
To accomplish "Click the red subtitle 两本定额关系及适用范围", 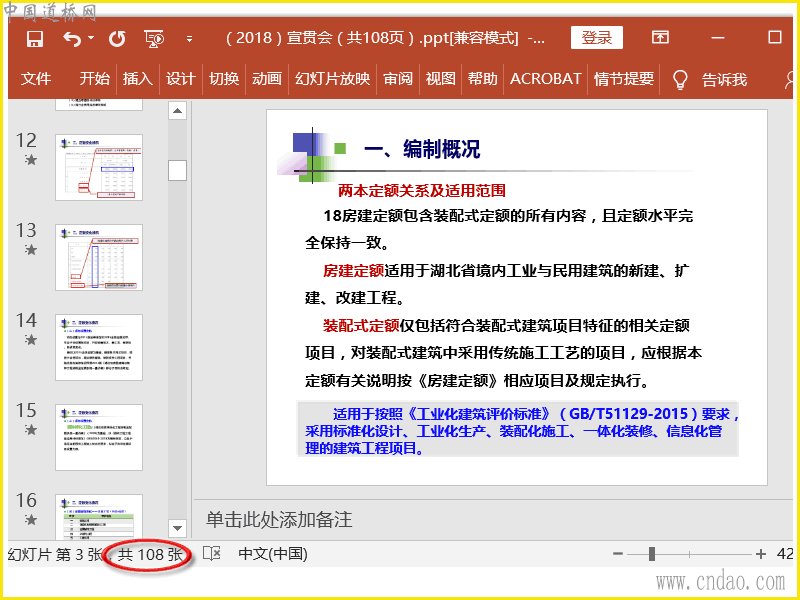I will pos(421,191).
